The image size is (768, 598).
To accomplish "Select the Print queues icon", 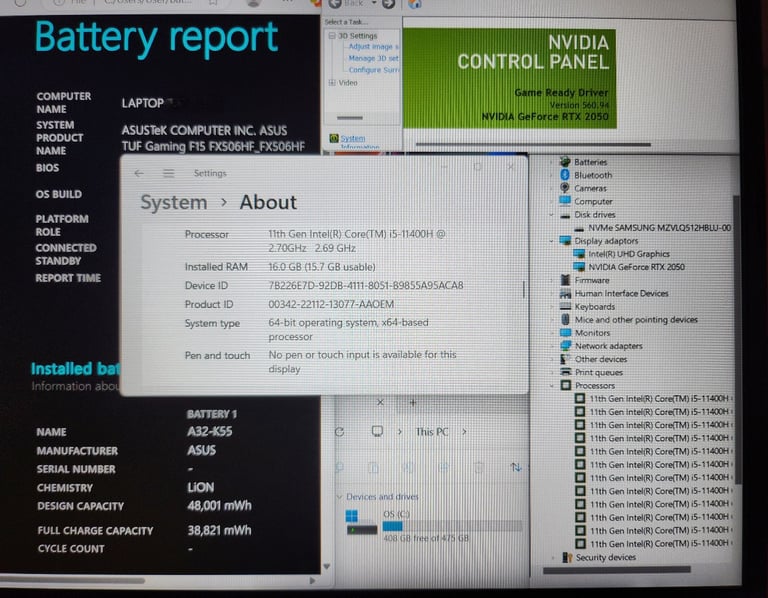I will (x=566, y=372).
